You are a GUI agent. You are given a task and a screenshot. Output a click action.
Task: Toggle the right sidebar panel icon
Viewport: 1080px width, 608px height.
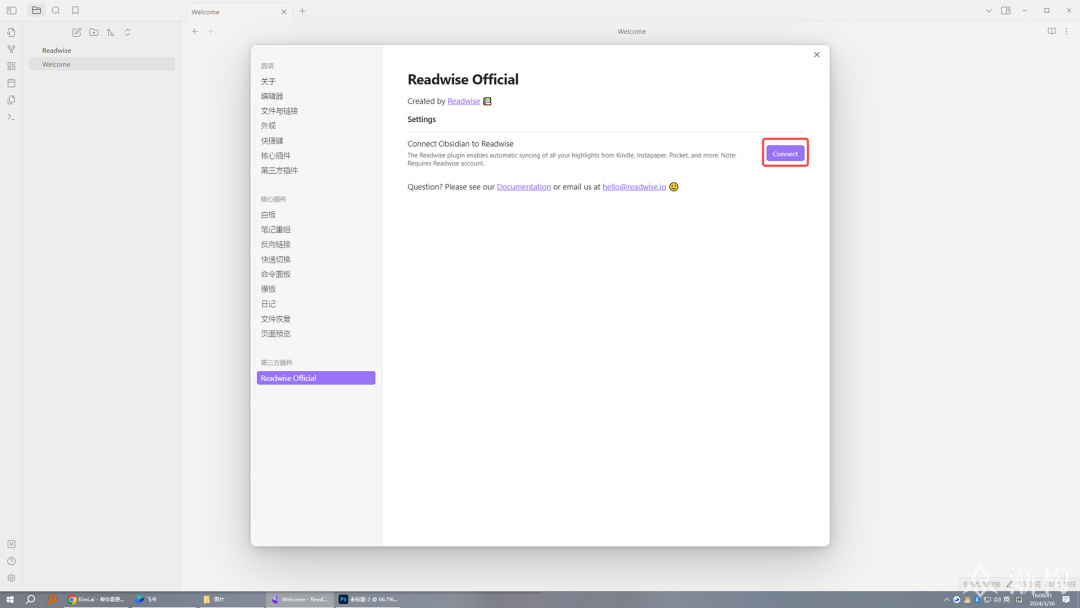pos(1006,11)
